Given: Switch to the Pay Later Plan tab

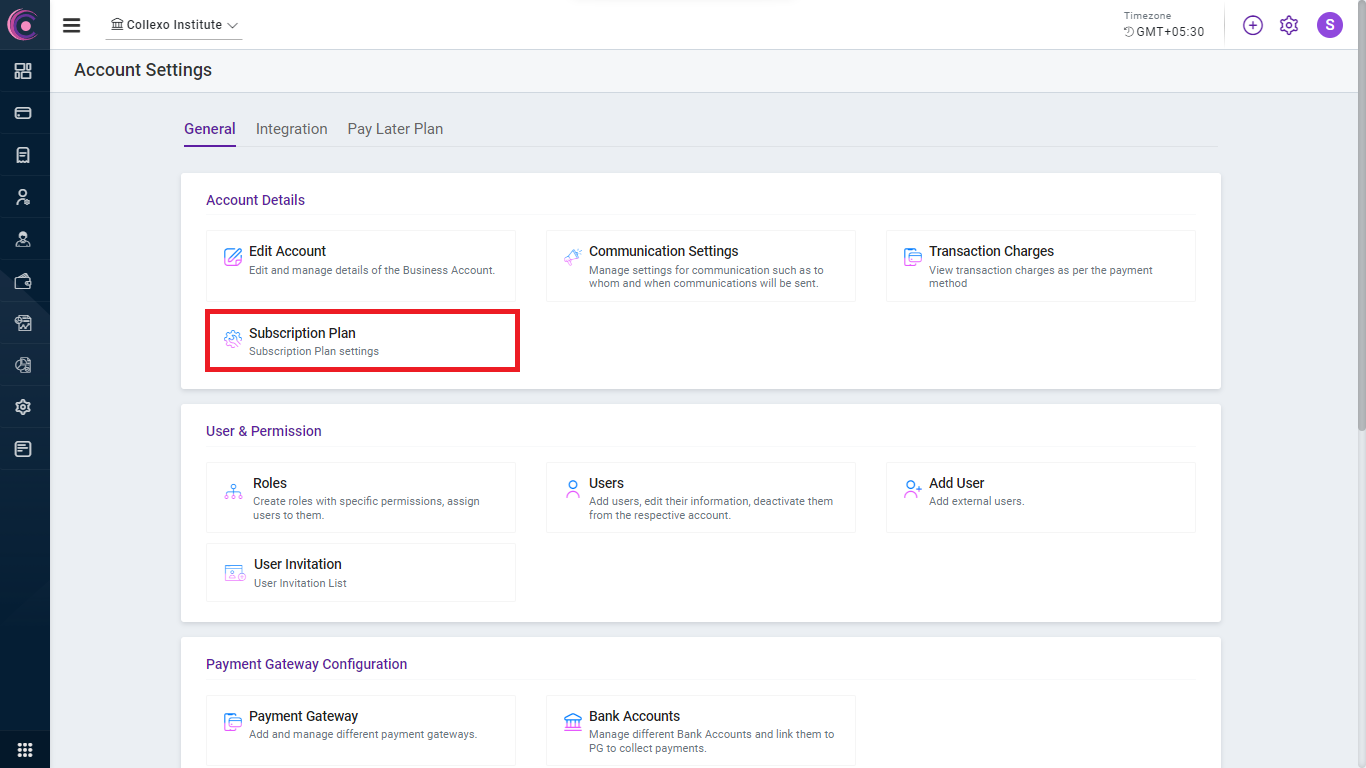Looking at the screenshot, I should click(395, 129).
